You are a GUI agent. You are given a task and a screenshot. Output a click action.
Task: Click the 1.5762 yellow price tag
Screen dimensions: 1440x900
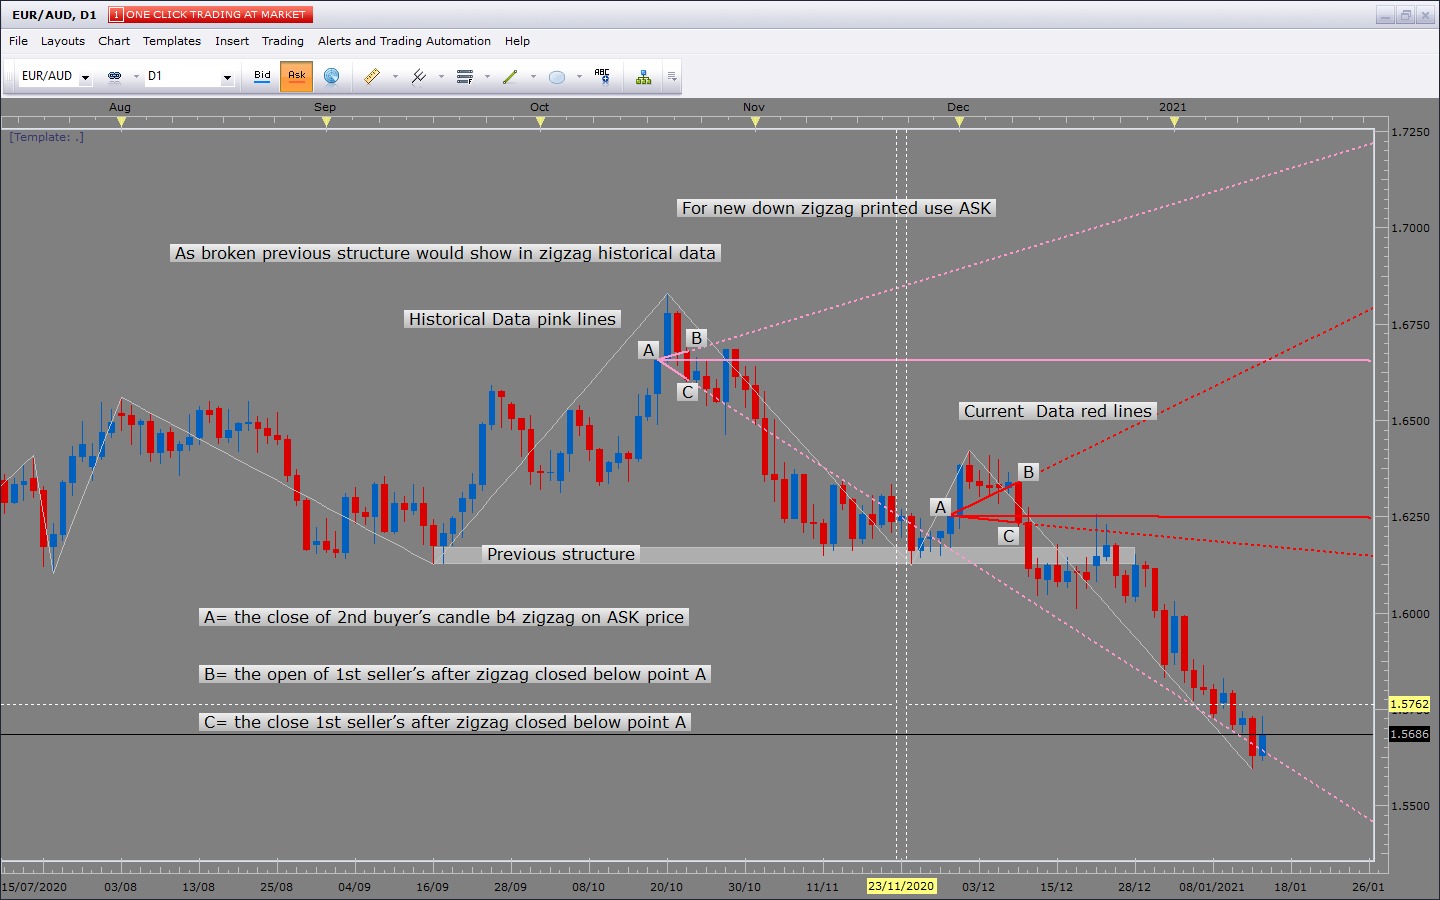click(1410, 704)
